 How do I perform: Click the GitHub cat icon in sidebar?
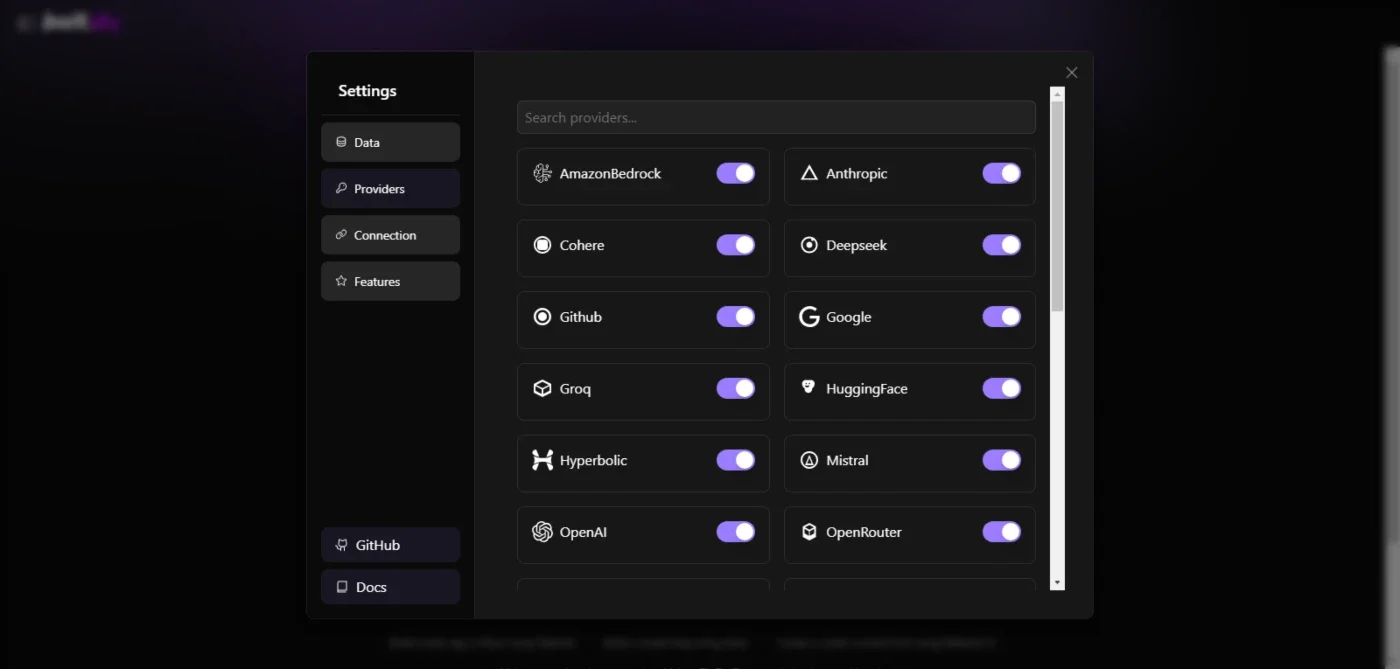point(342,545)
